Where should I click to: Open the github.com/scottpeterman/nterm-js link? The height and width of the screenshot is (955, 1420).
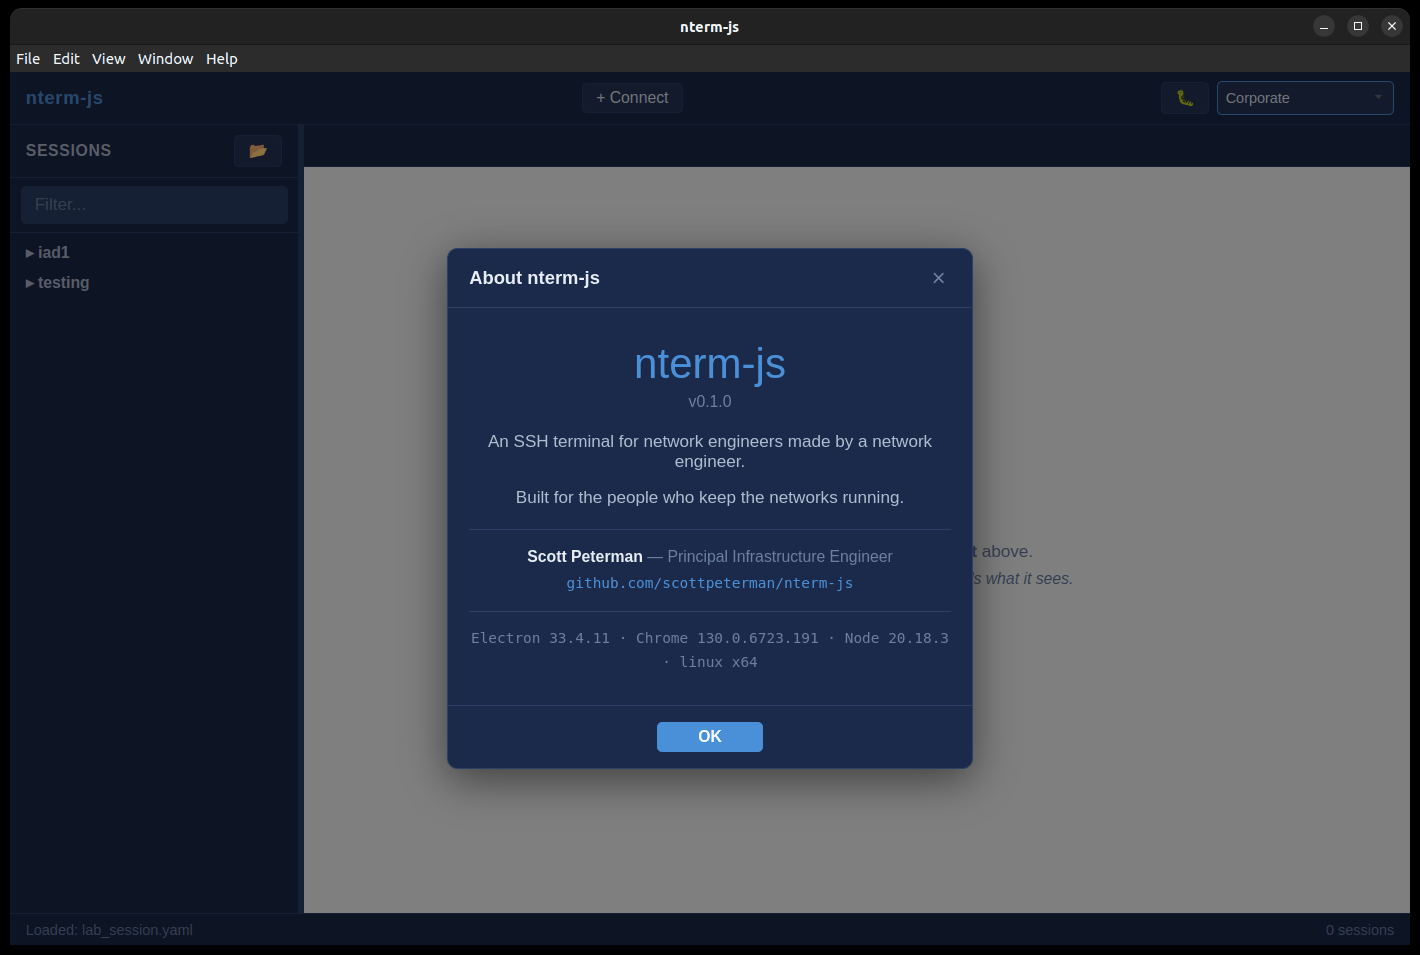pyautogui.click(x=710, y=582)
